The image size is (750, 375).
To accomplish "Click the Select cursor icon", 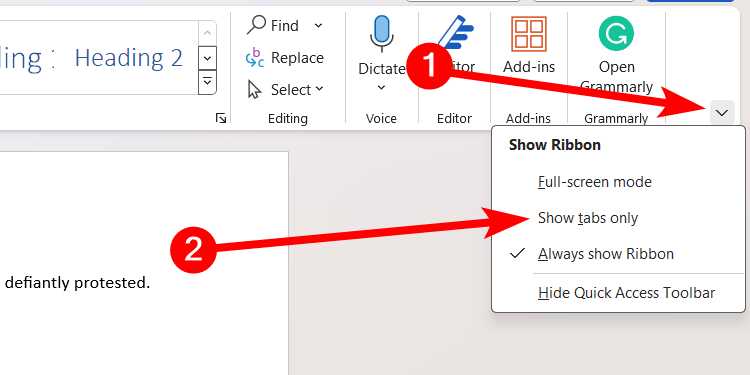I will 254,89.
